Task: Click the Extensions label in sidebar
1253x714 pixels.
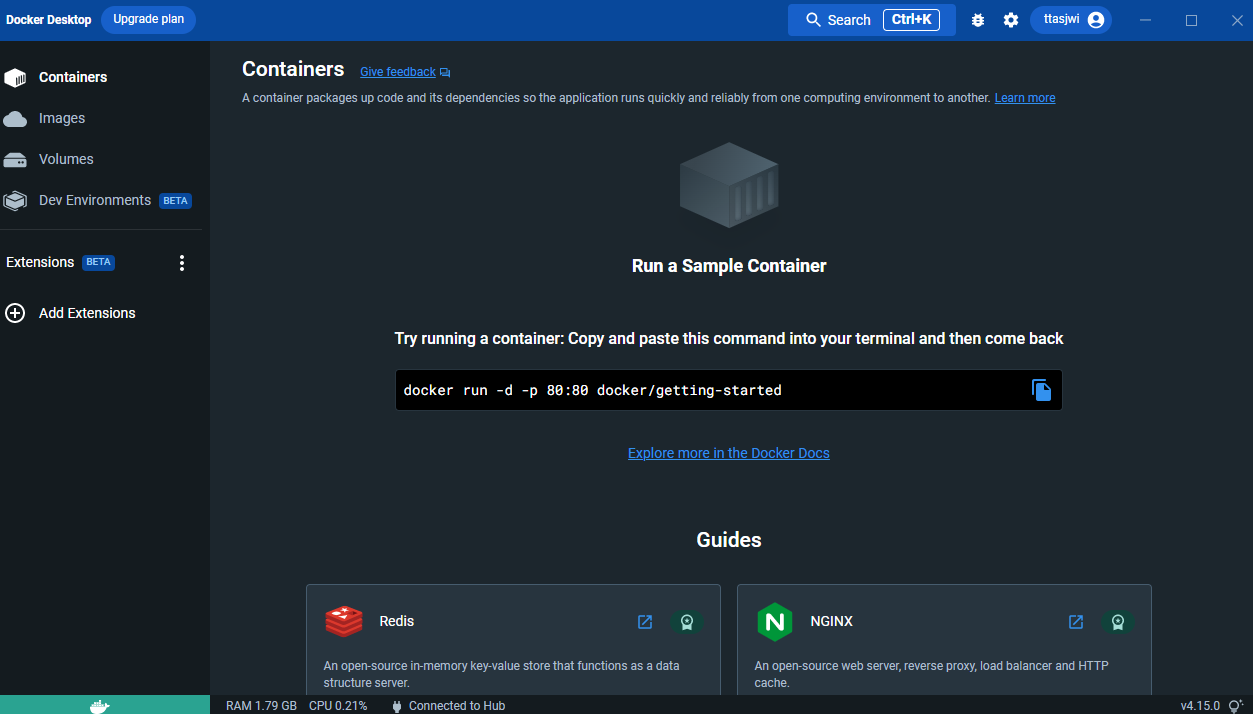Action: point(40,262)
